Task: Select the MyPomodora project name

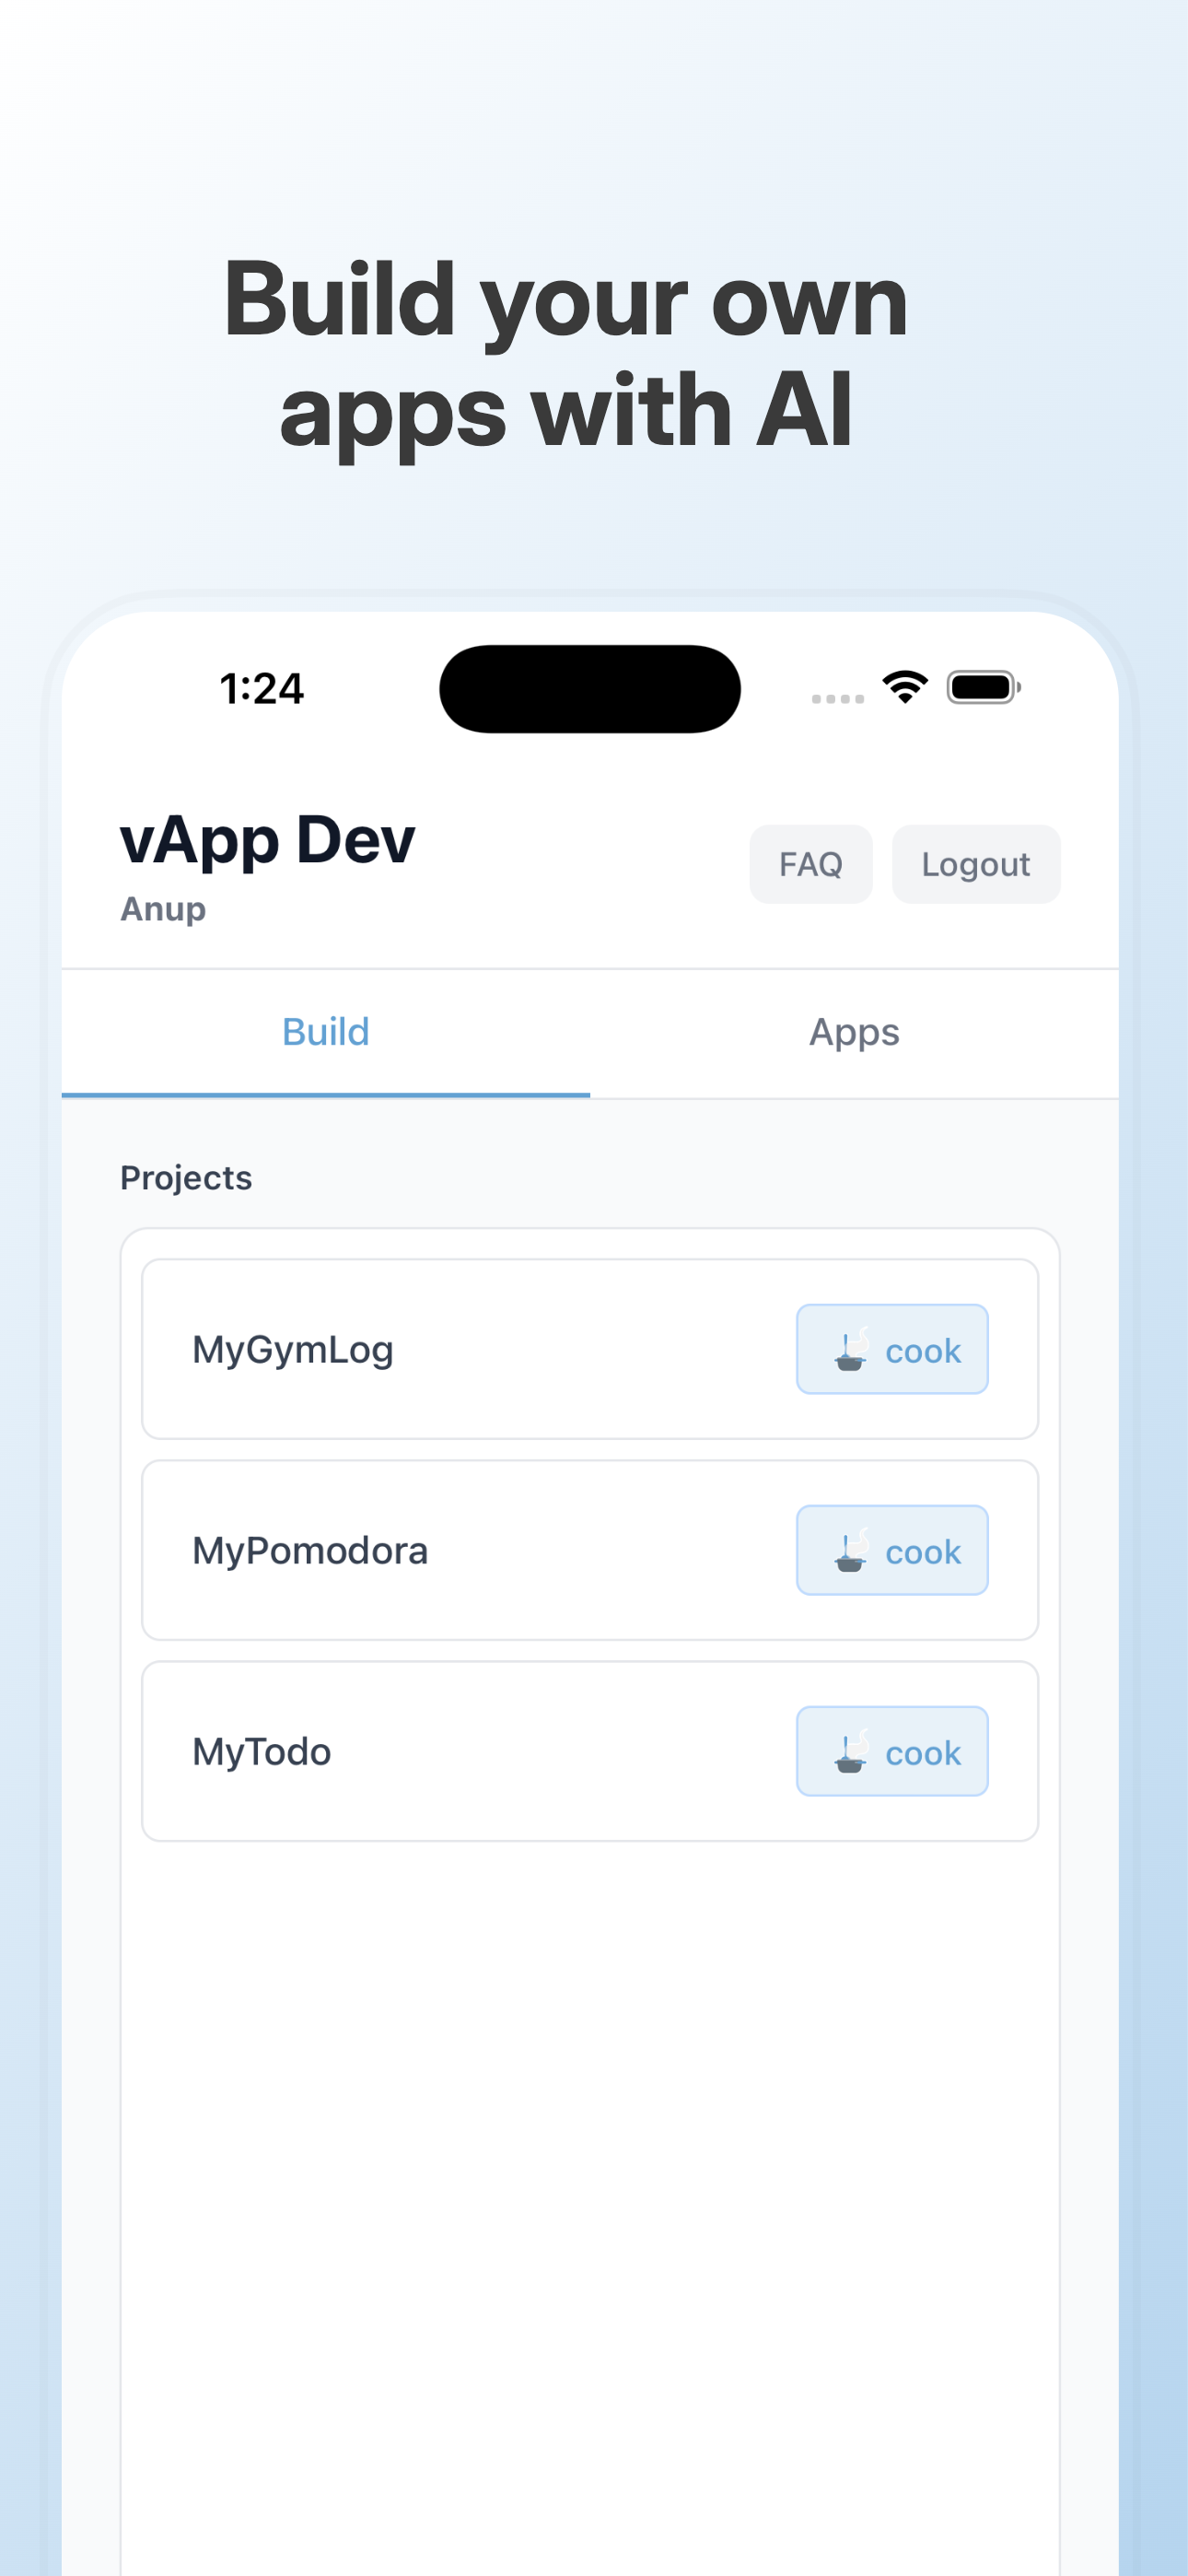Action: pos(310,1551)
